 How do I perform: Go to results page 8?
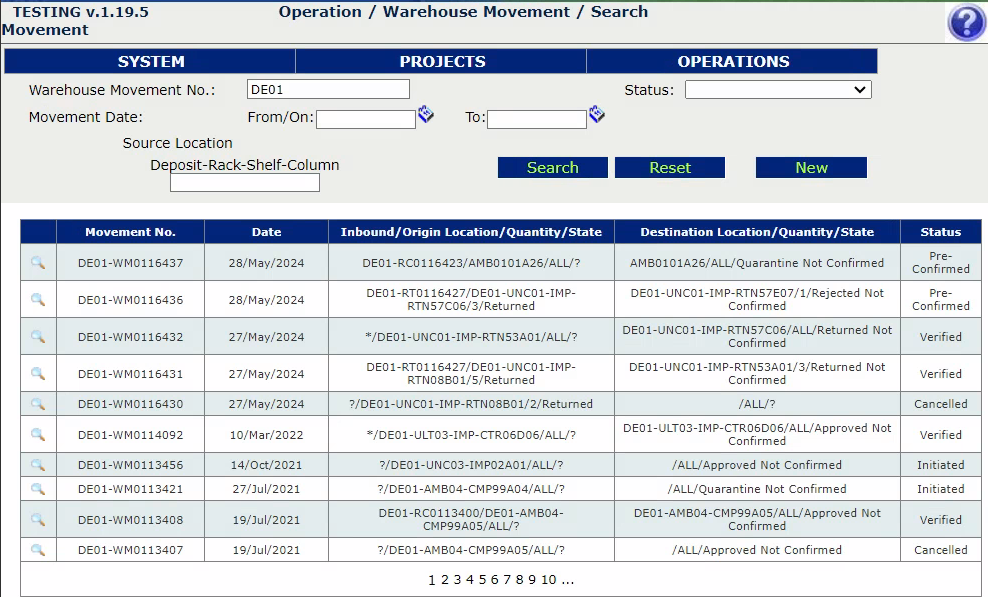[x=519, y=579]
